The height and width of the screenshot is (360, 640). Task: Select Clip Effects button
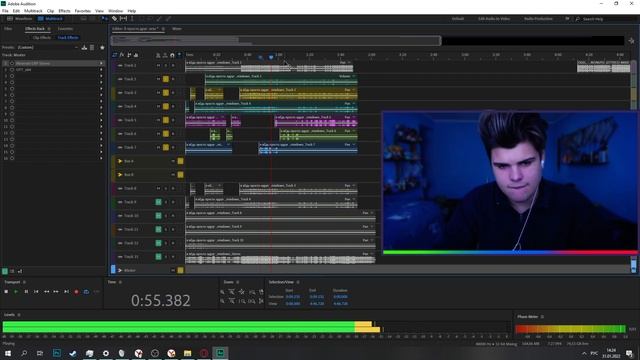point(42,38)
